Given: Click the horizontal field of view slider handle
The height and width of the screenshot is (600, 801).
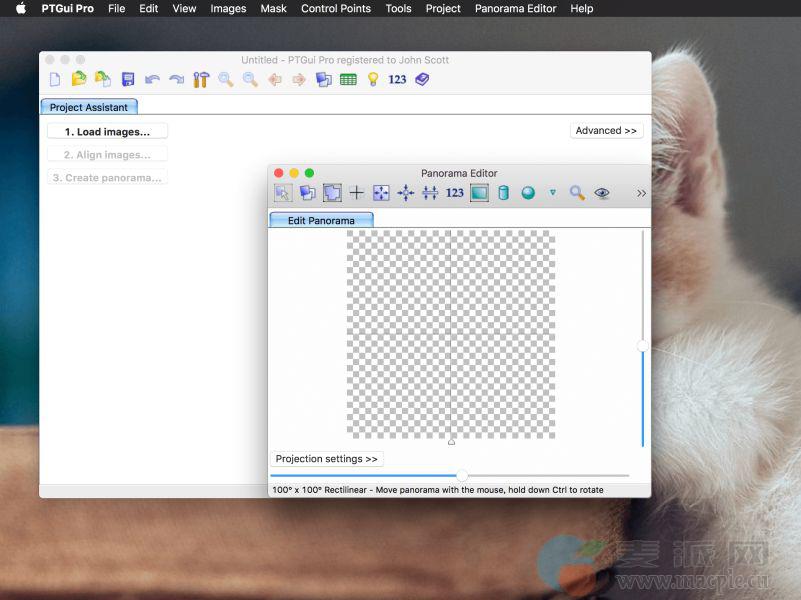Looking at the screenshot, I should point(462,476).
